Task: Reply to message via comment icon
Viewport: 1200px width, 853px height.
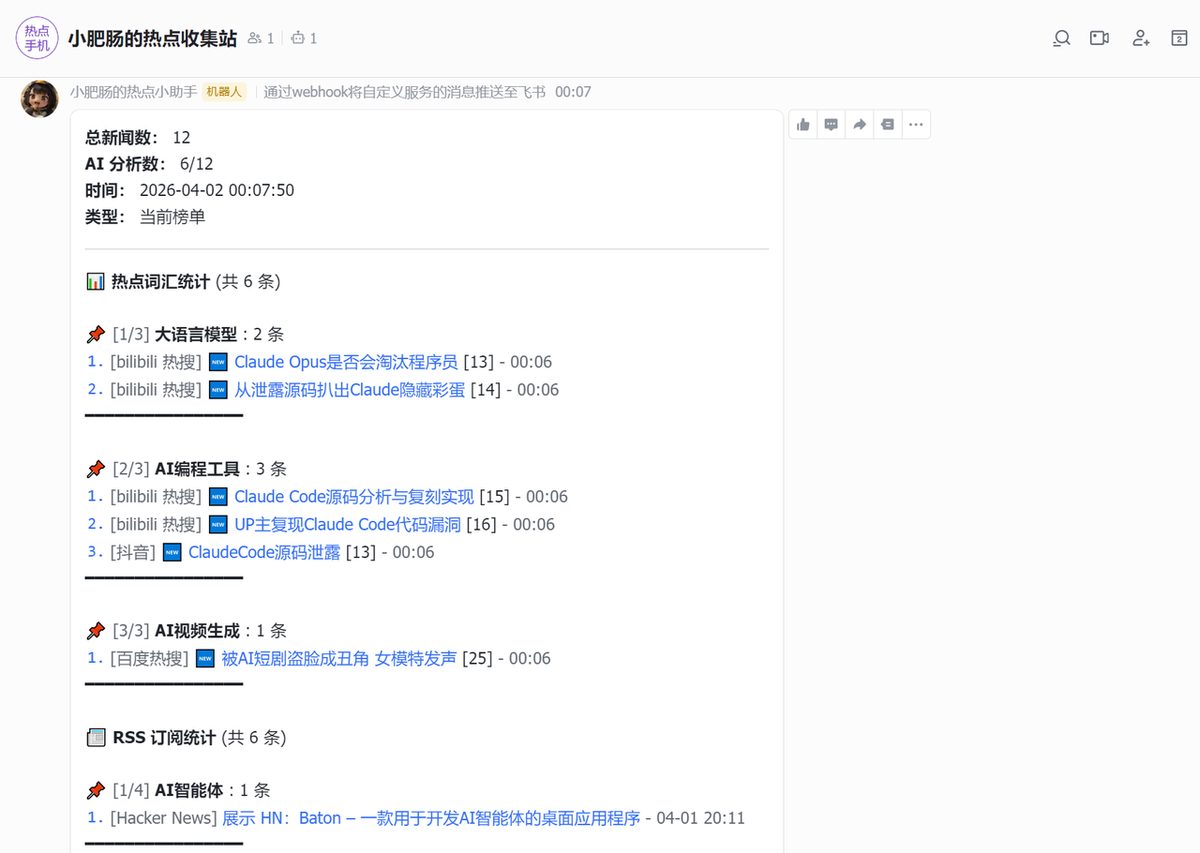Action: (831, 125)
